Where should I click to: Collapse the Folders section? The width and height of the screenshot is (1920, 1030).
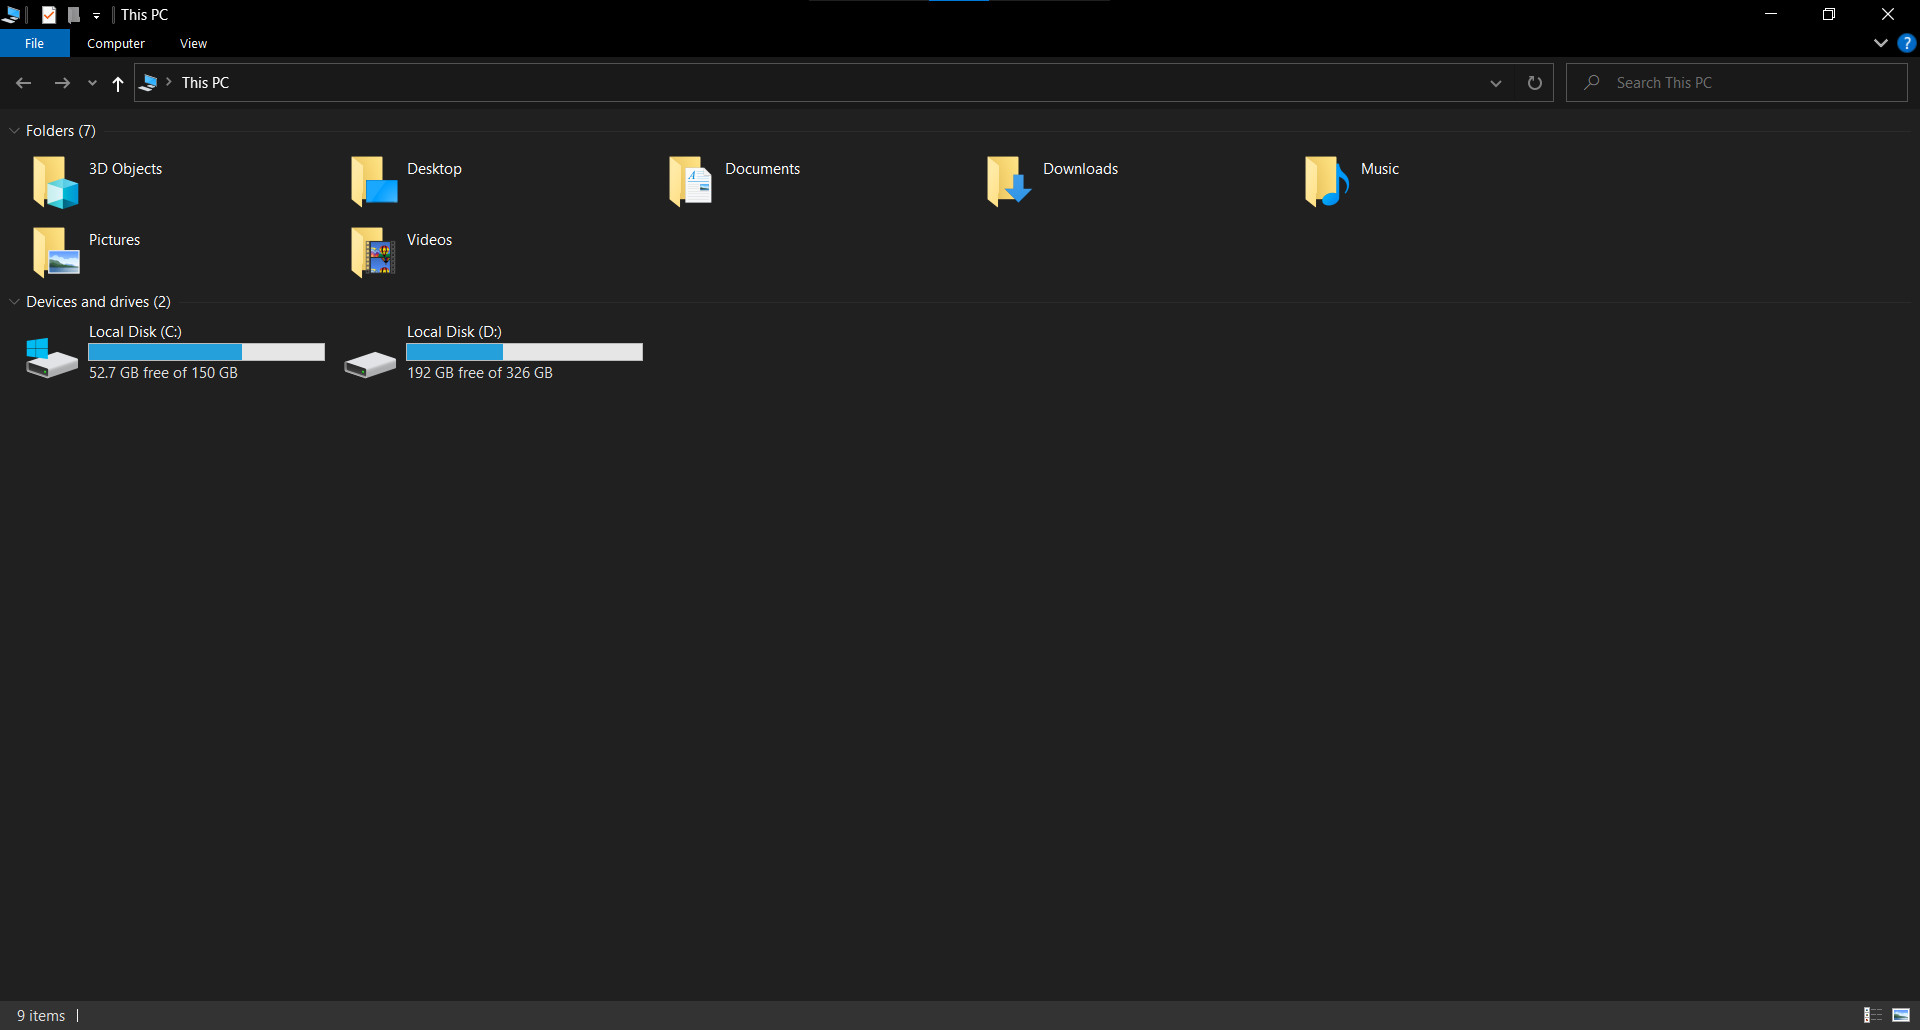[x=14, y=130]
